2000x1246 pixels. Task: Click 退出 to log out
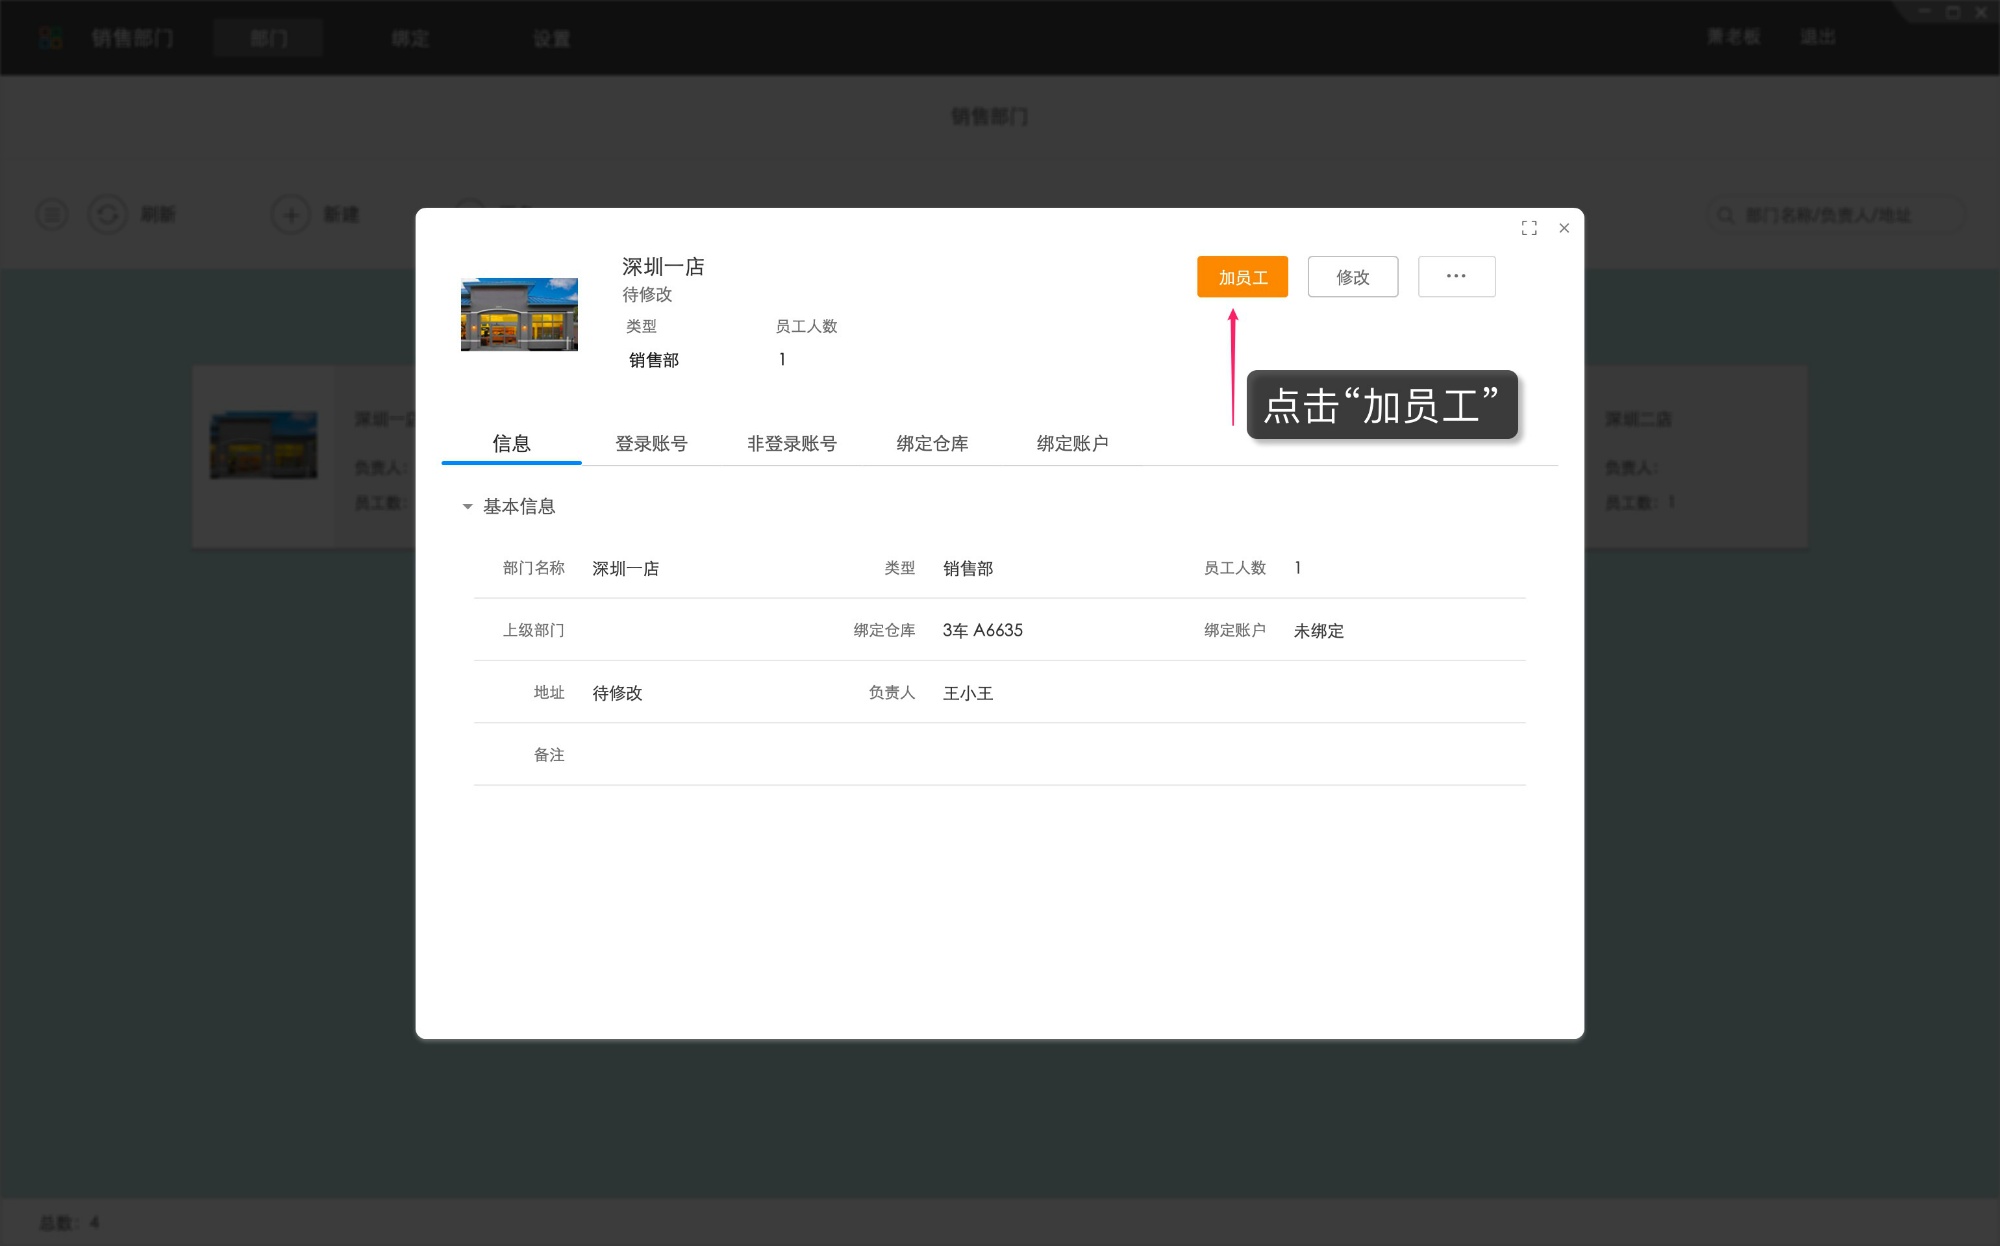(1820, 36)
